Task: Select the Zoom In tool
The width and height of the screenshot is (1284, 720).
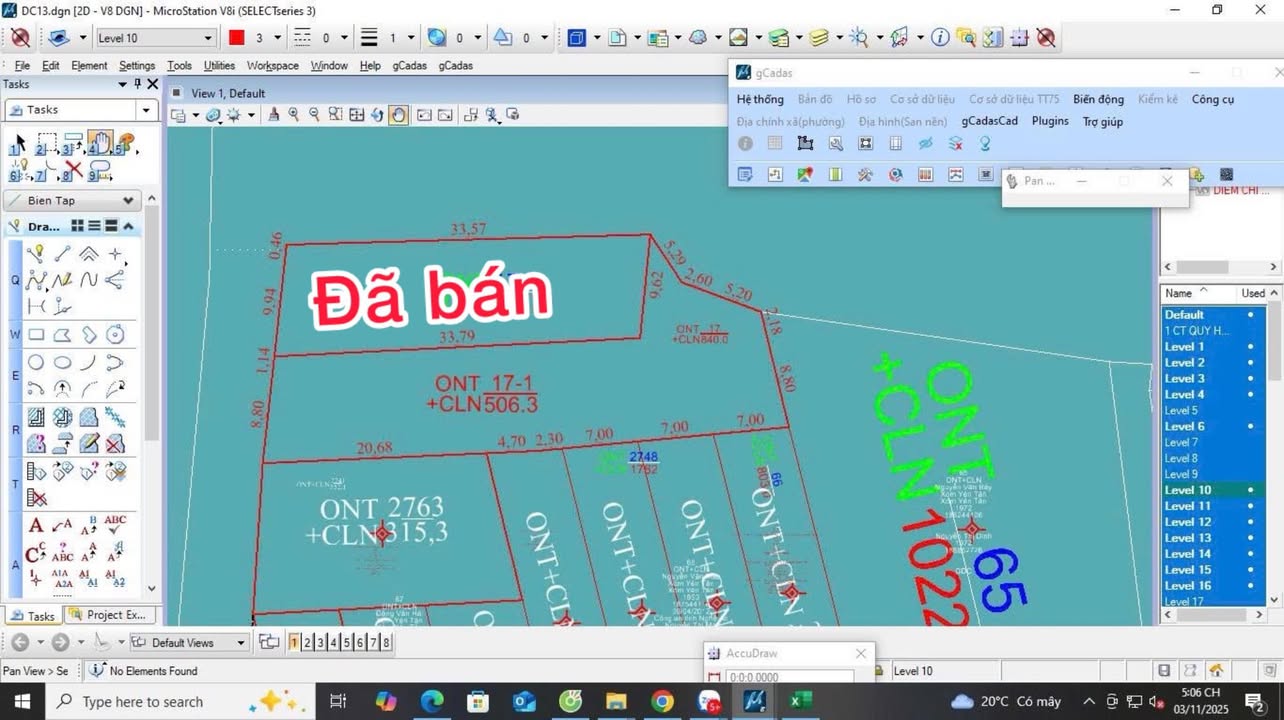Action: (x=294, y=115)
